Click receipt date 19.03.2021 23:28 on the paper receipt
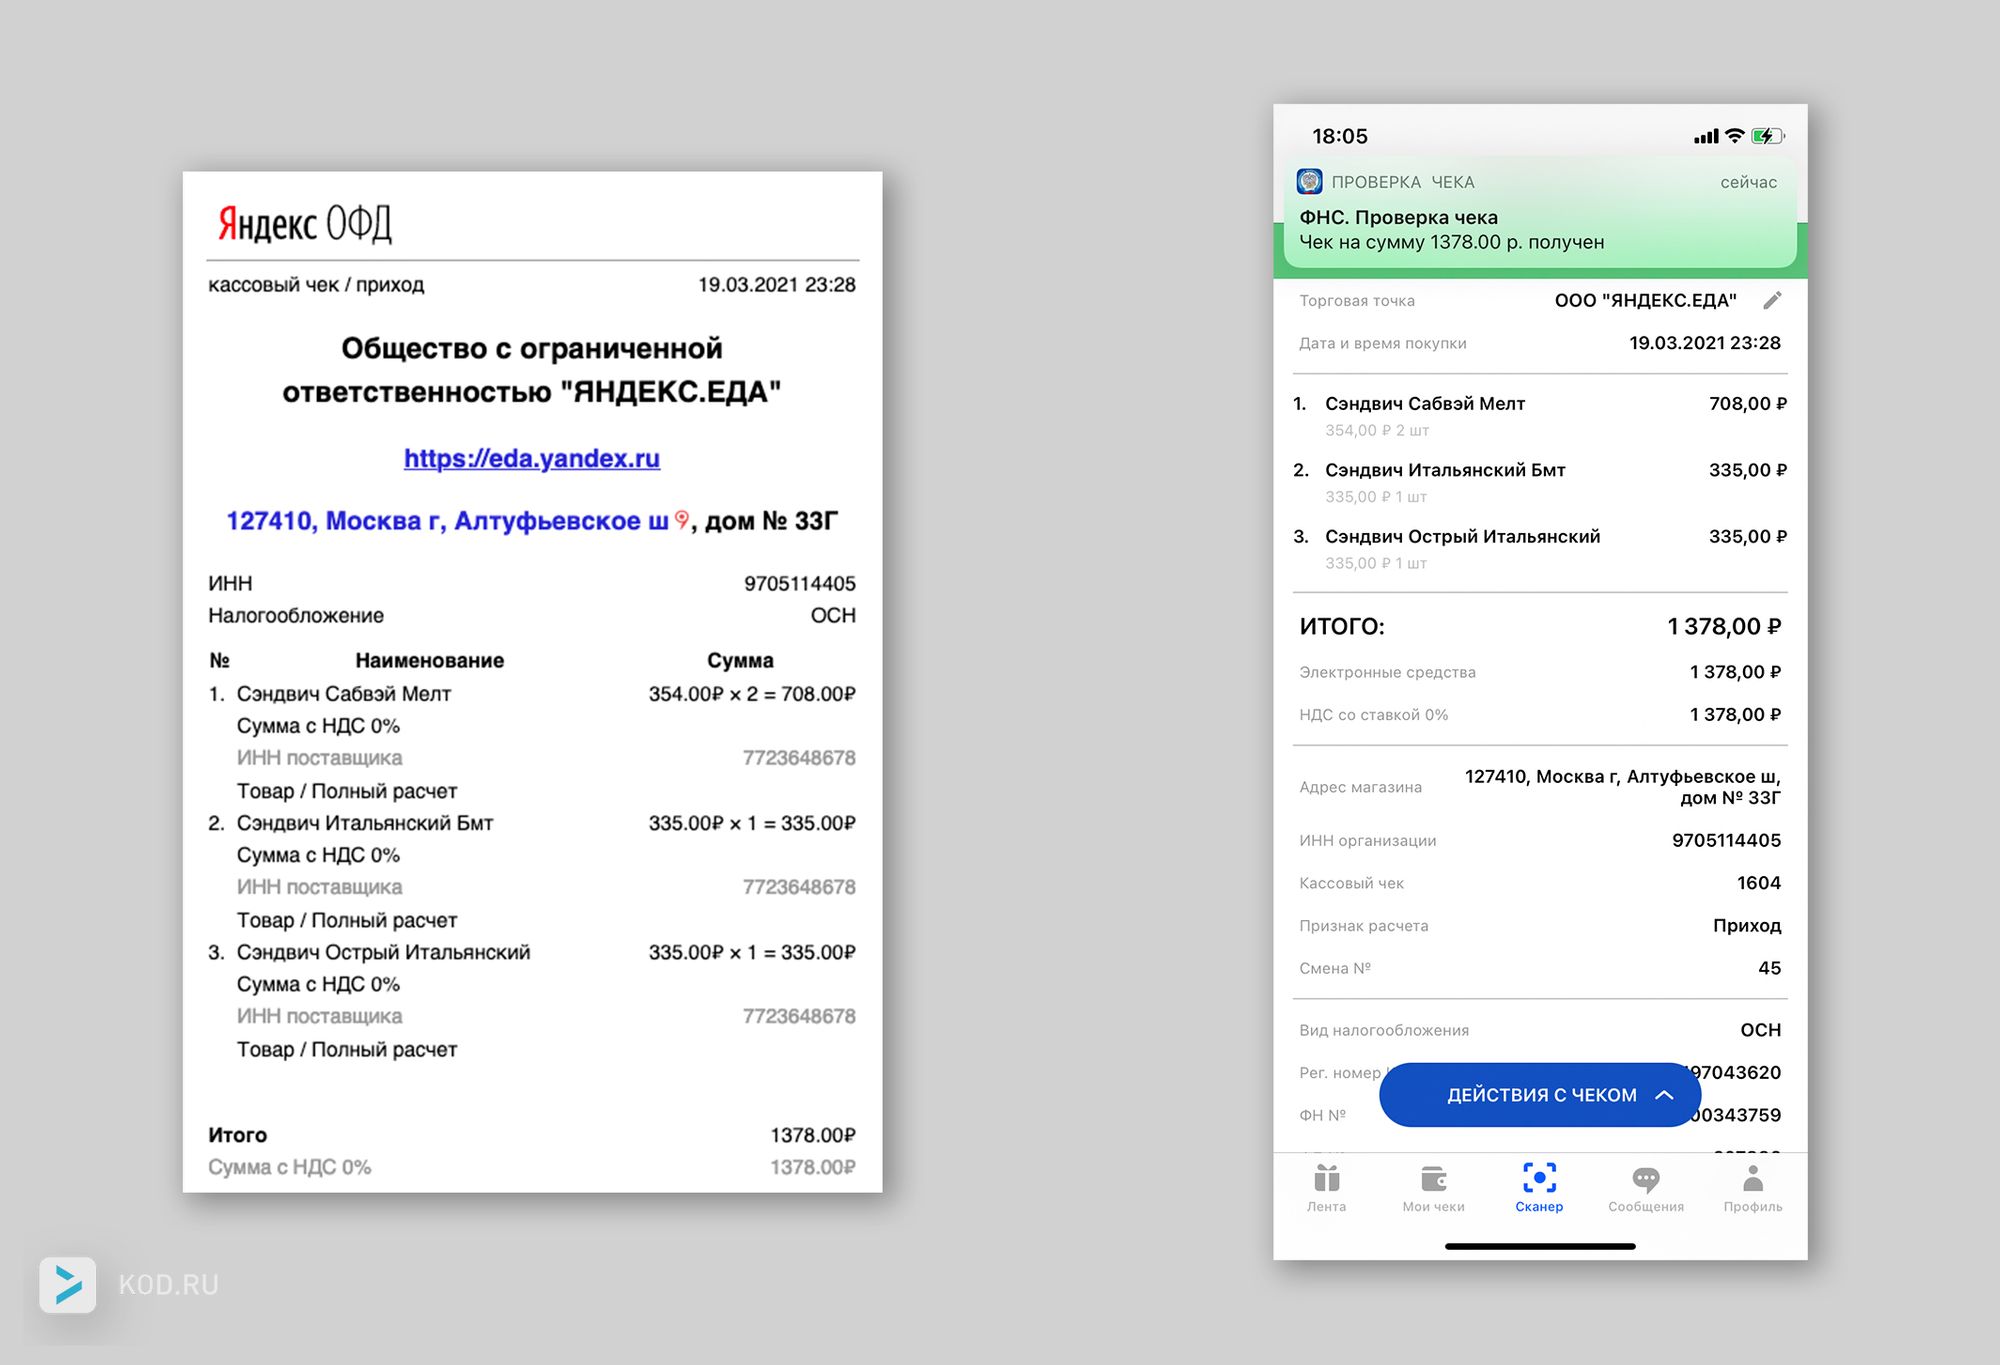Screen dimensions: 2000x1365 (x=777, y=284)
